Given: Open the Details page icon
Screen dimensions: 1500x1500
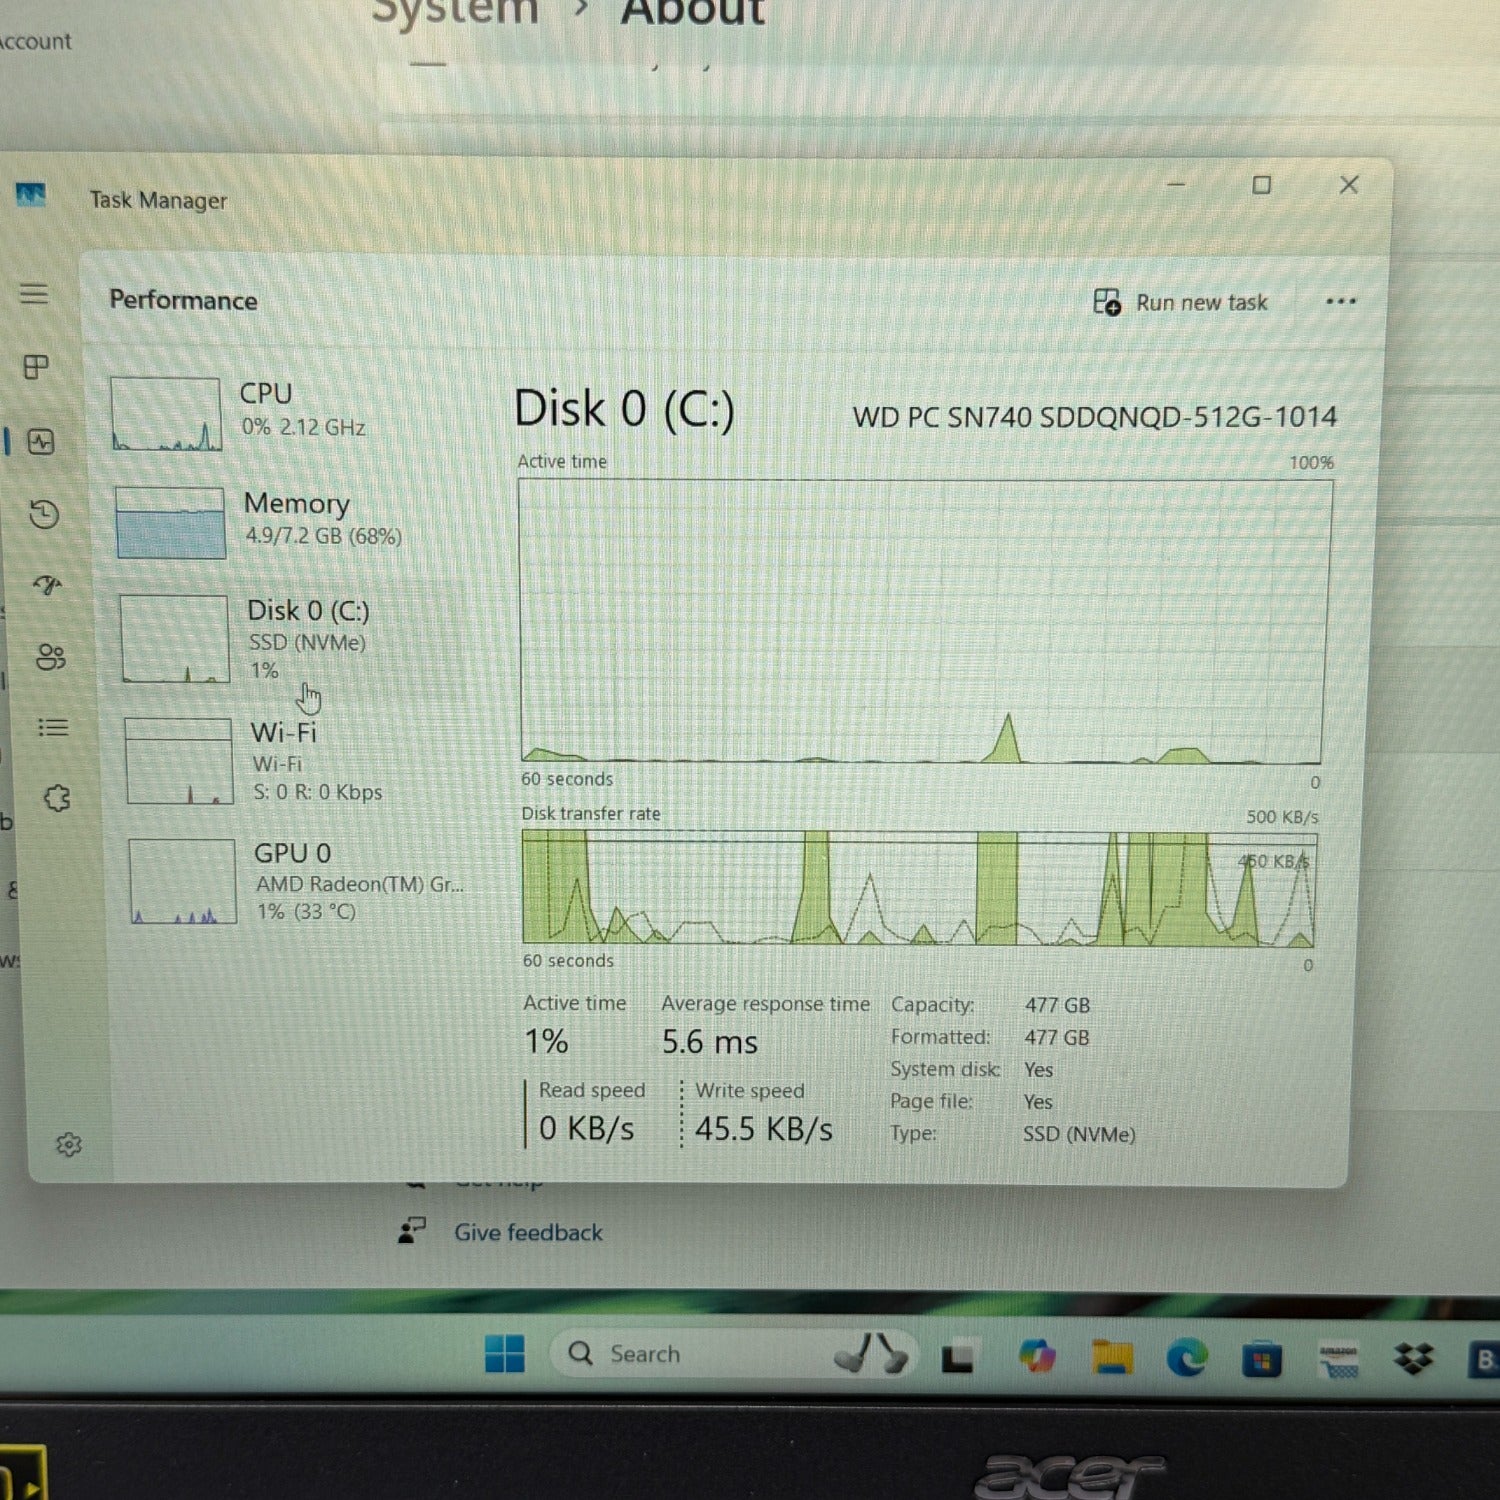Looking at the screenshot, I should [53, 727].
